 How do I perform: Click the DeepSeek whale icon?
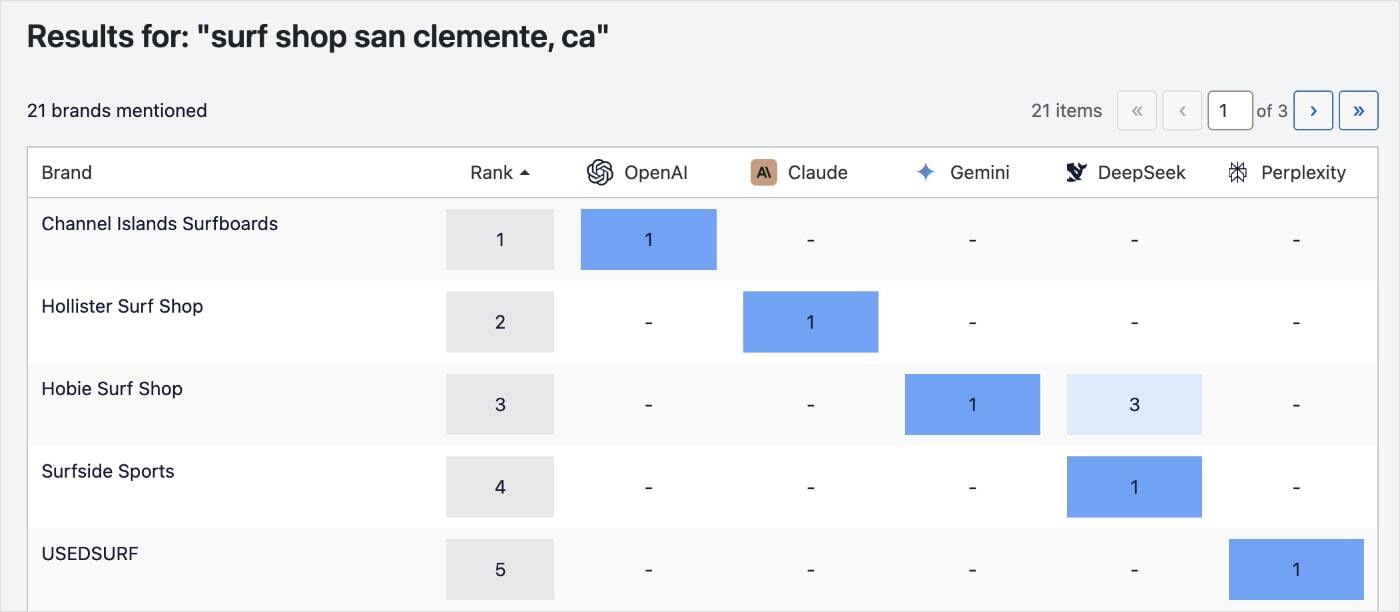[1077, 173]
